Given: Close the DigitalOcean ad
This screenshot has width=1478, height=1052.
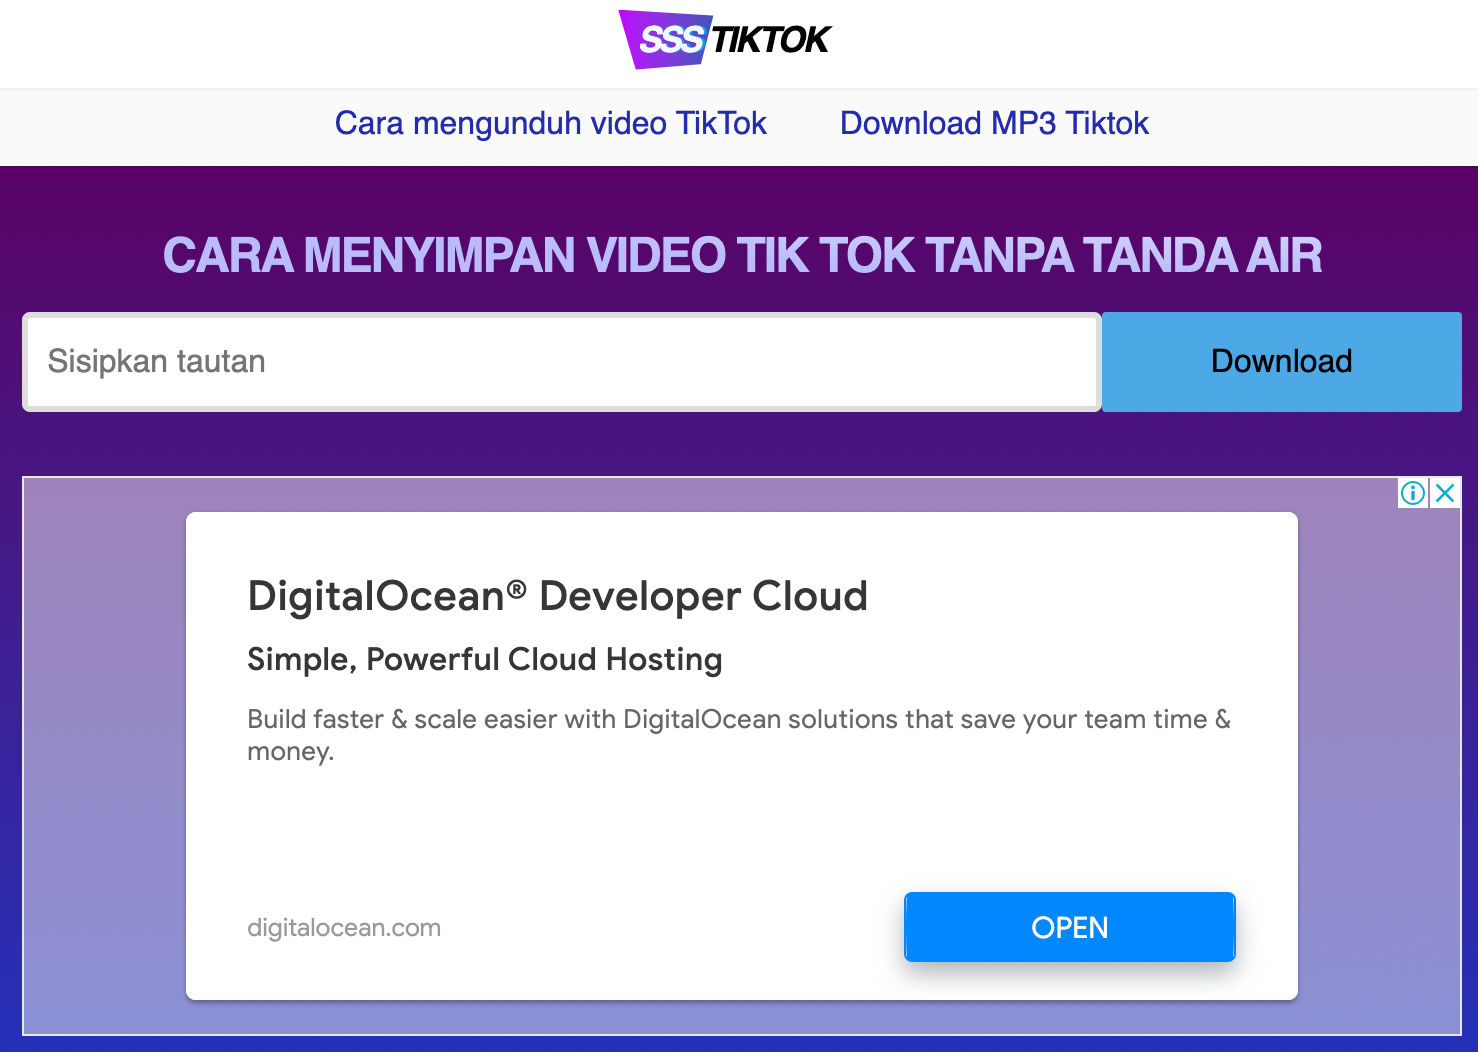Looking at the screenshot, I should pos(1445,493).
